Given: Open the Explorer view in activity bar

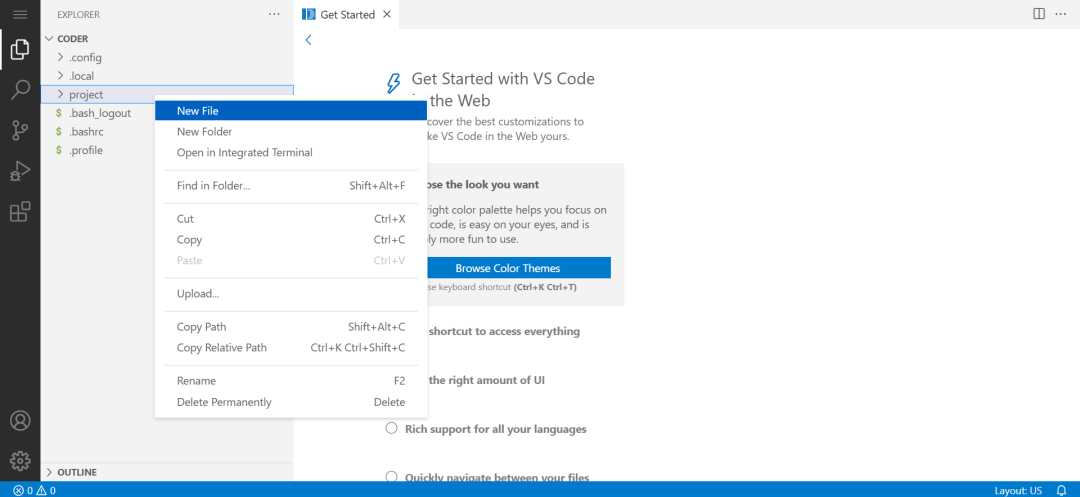Looking at the screenshot, I should coord(20,50).
